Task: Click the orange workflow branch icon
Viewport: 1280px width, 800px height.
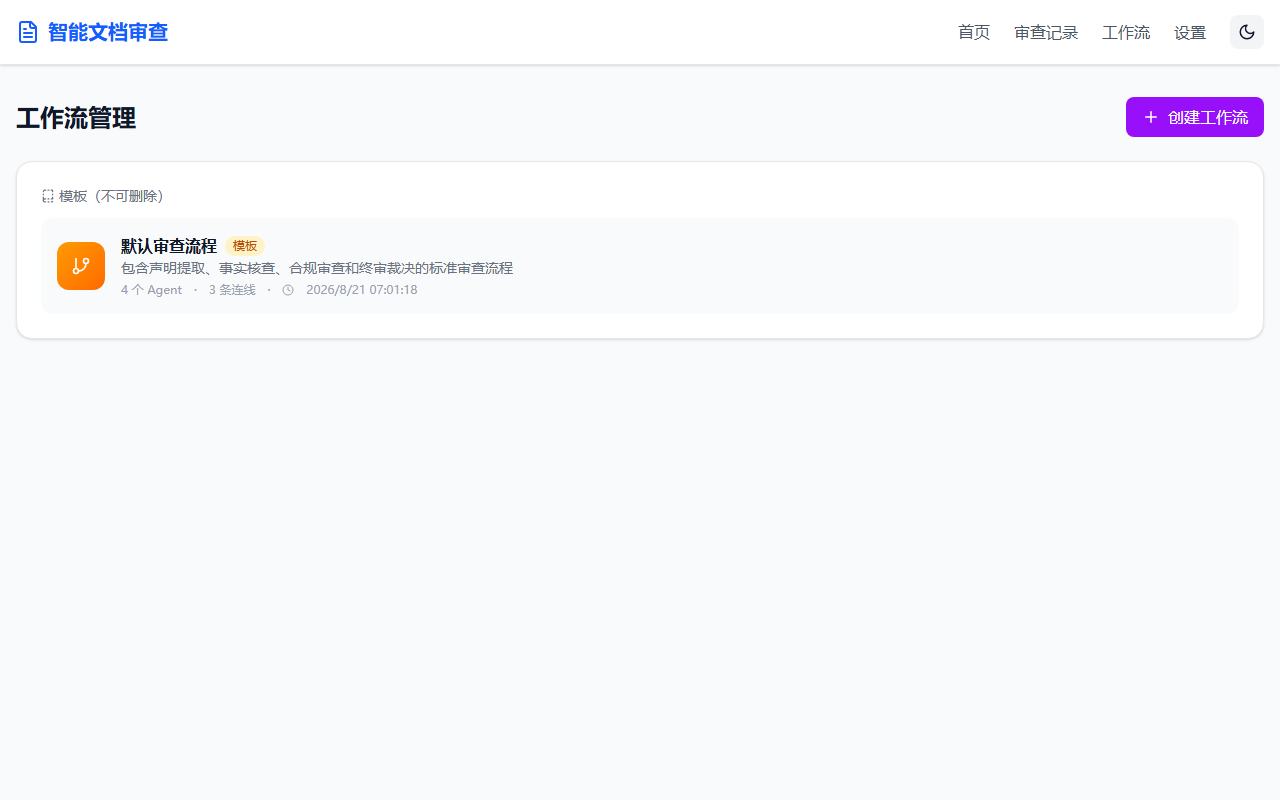Action: click(x=81, y=266)
